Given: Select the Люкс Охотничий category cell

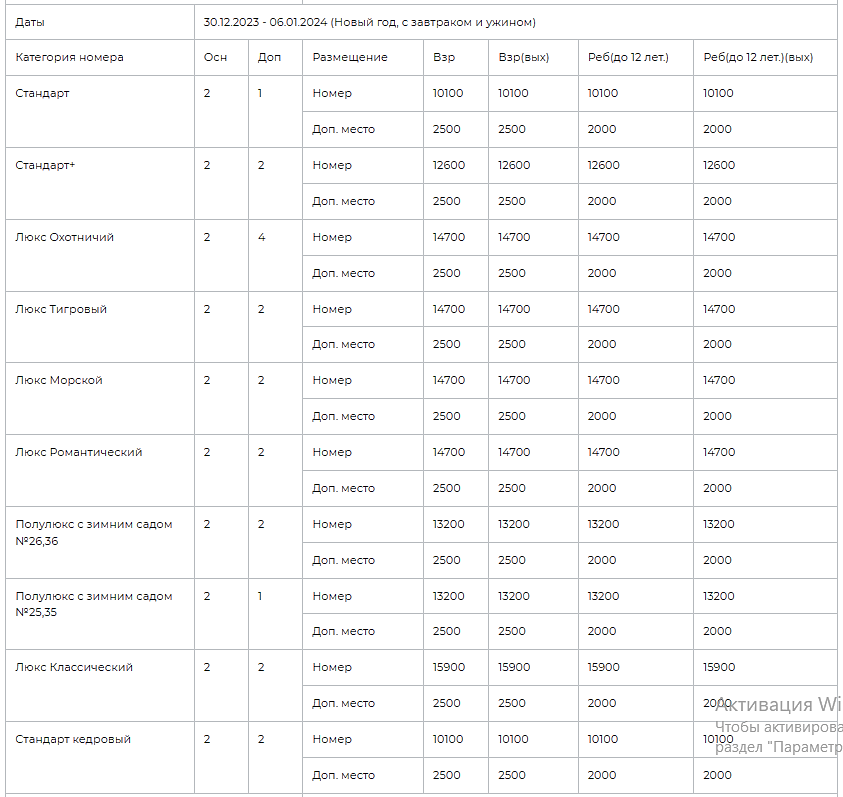Looking at the screenshot, I should (100, 255).
